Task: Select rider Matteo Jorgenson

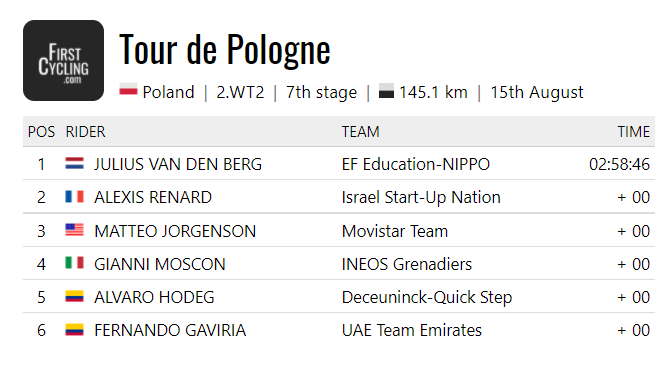Action: tap(175, 231)
